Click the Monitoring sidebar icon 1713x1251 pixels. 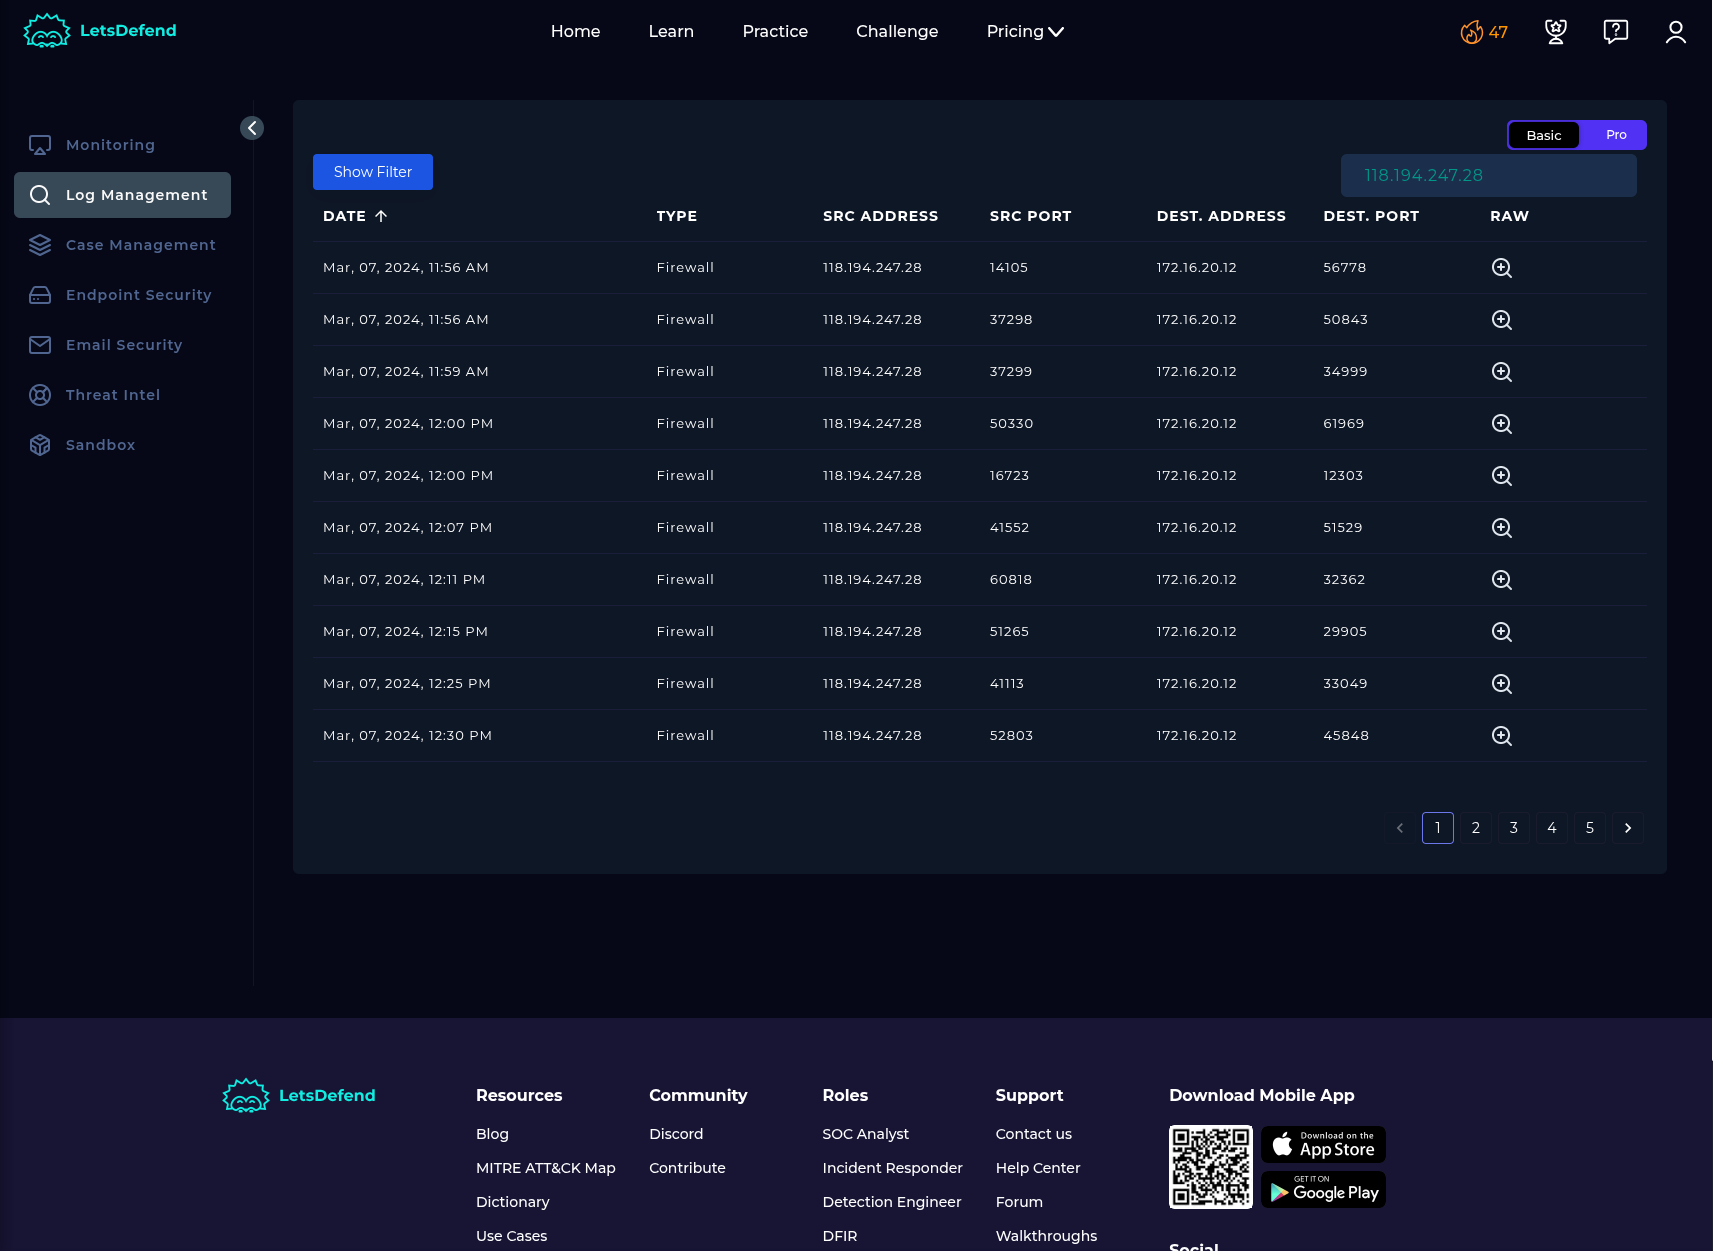click(x=40, y=145)
